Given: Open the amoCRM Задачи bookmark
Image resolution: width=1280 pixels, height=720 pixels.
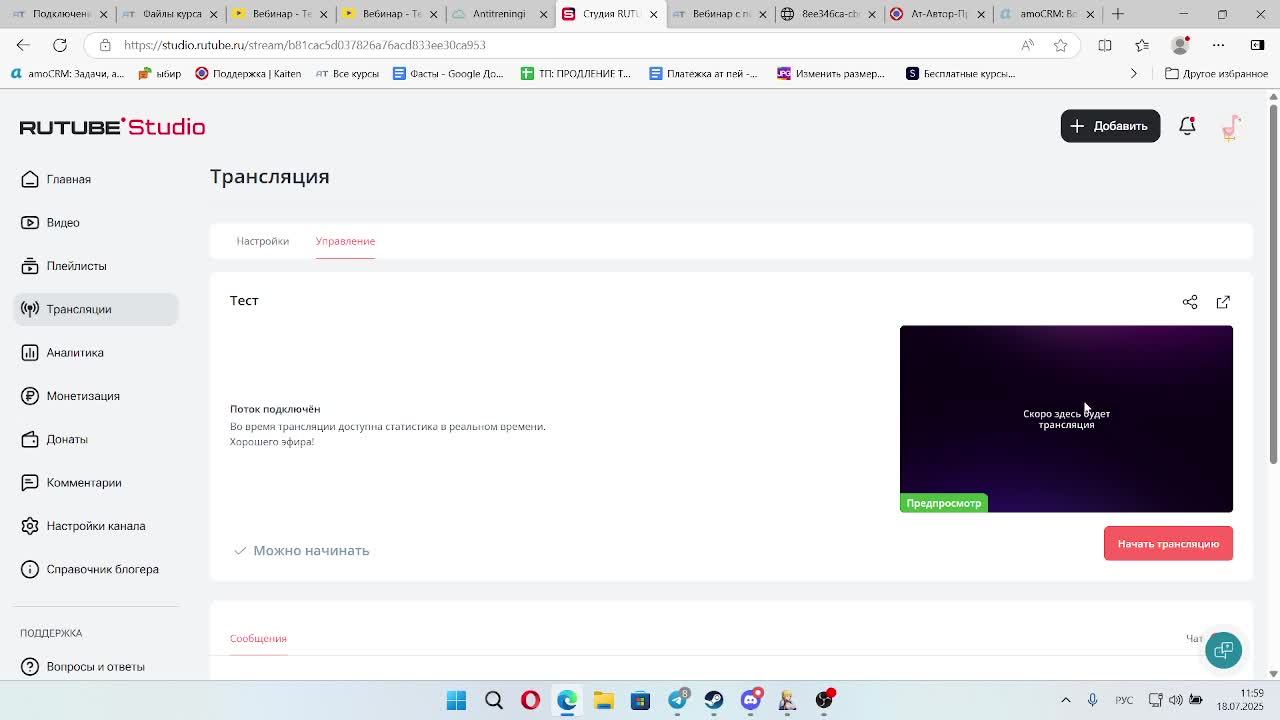Looking at the screenshot, I should (x=67, y=73).
